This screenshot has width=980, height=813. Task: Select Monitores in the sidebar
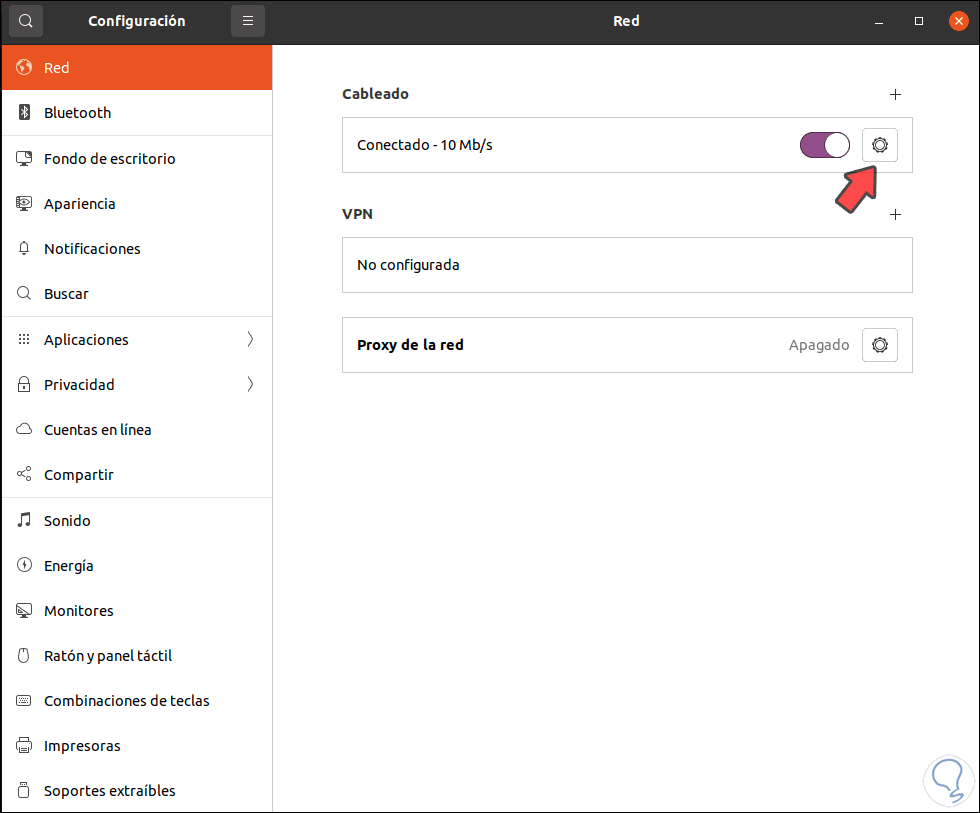(x=78, y=610)
